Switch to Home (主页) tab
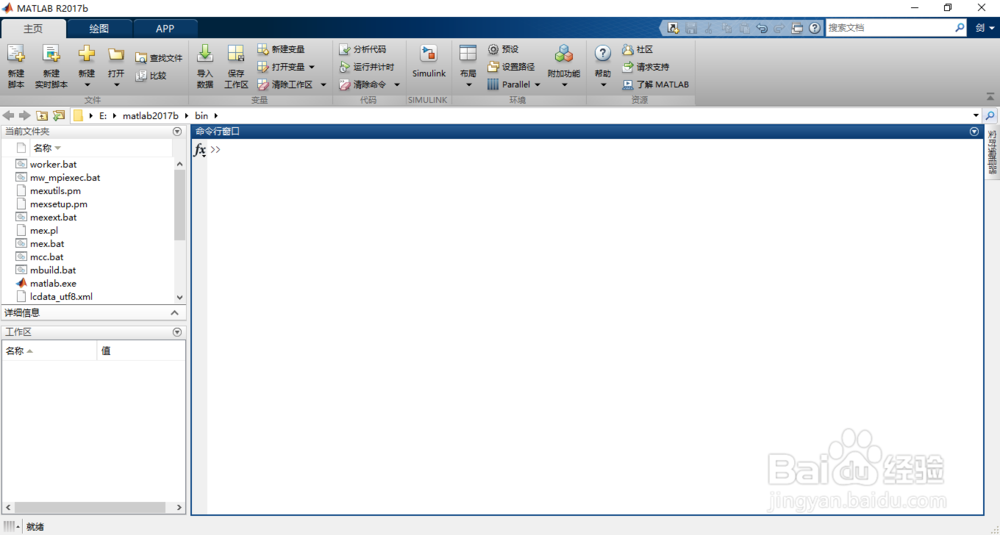This screenshot has height=535, width=1000. [33, 29]
